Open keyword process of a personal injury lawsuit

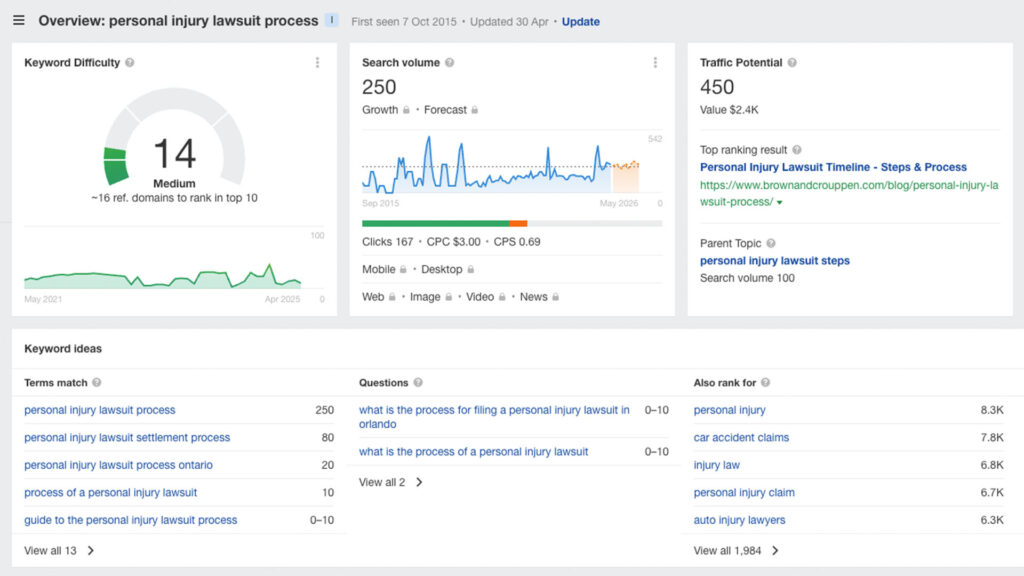pos(110,492)
